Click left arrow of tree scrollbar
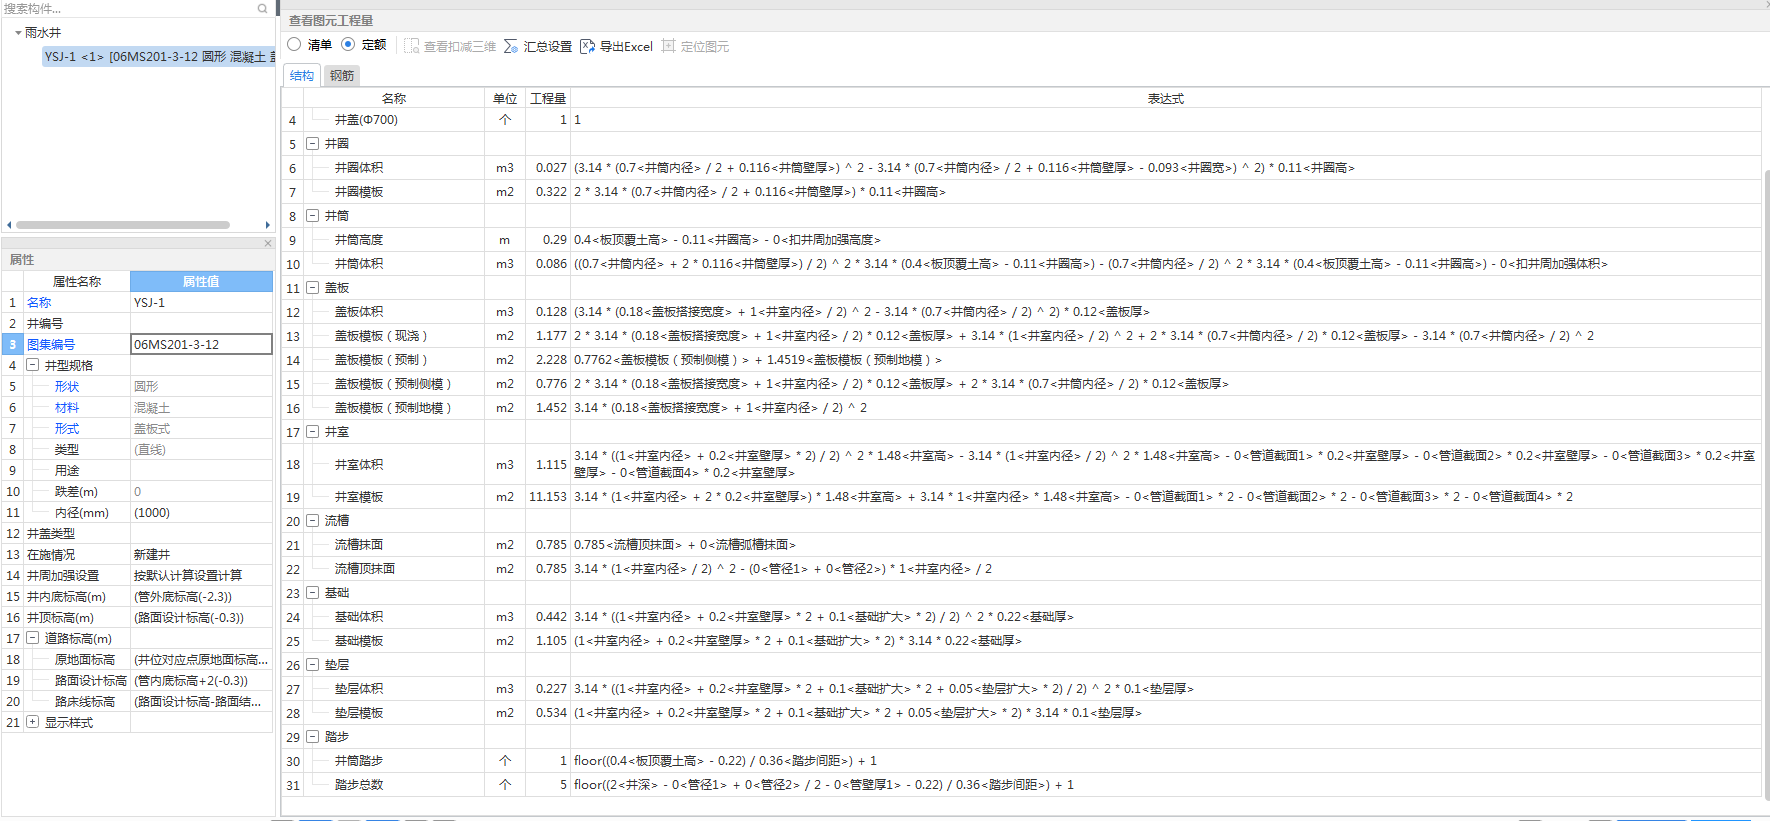The image size is (1770, 821). coord(9,225)
